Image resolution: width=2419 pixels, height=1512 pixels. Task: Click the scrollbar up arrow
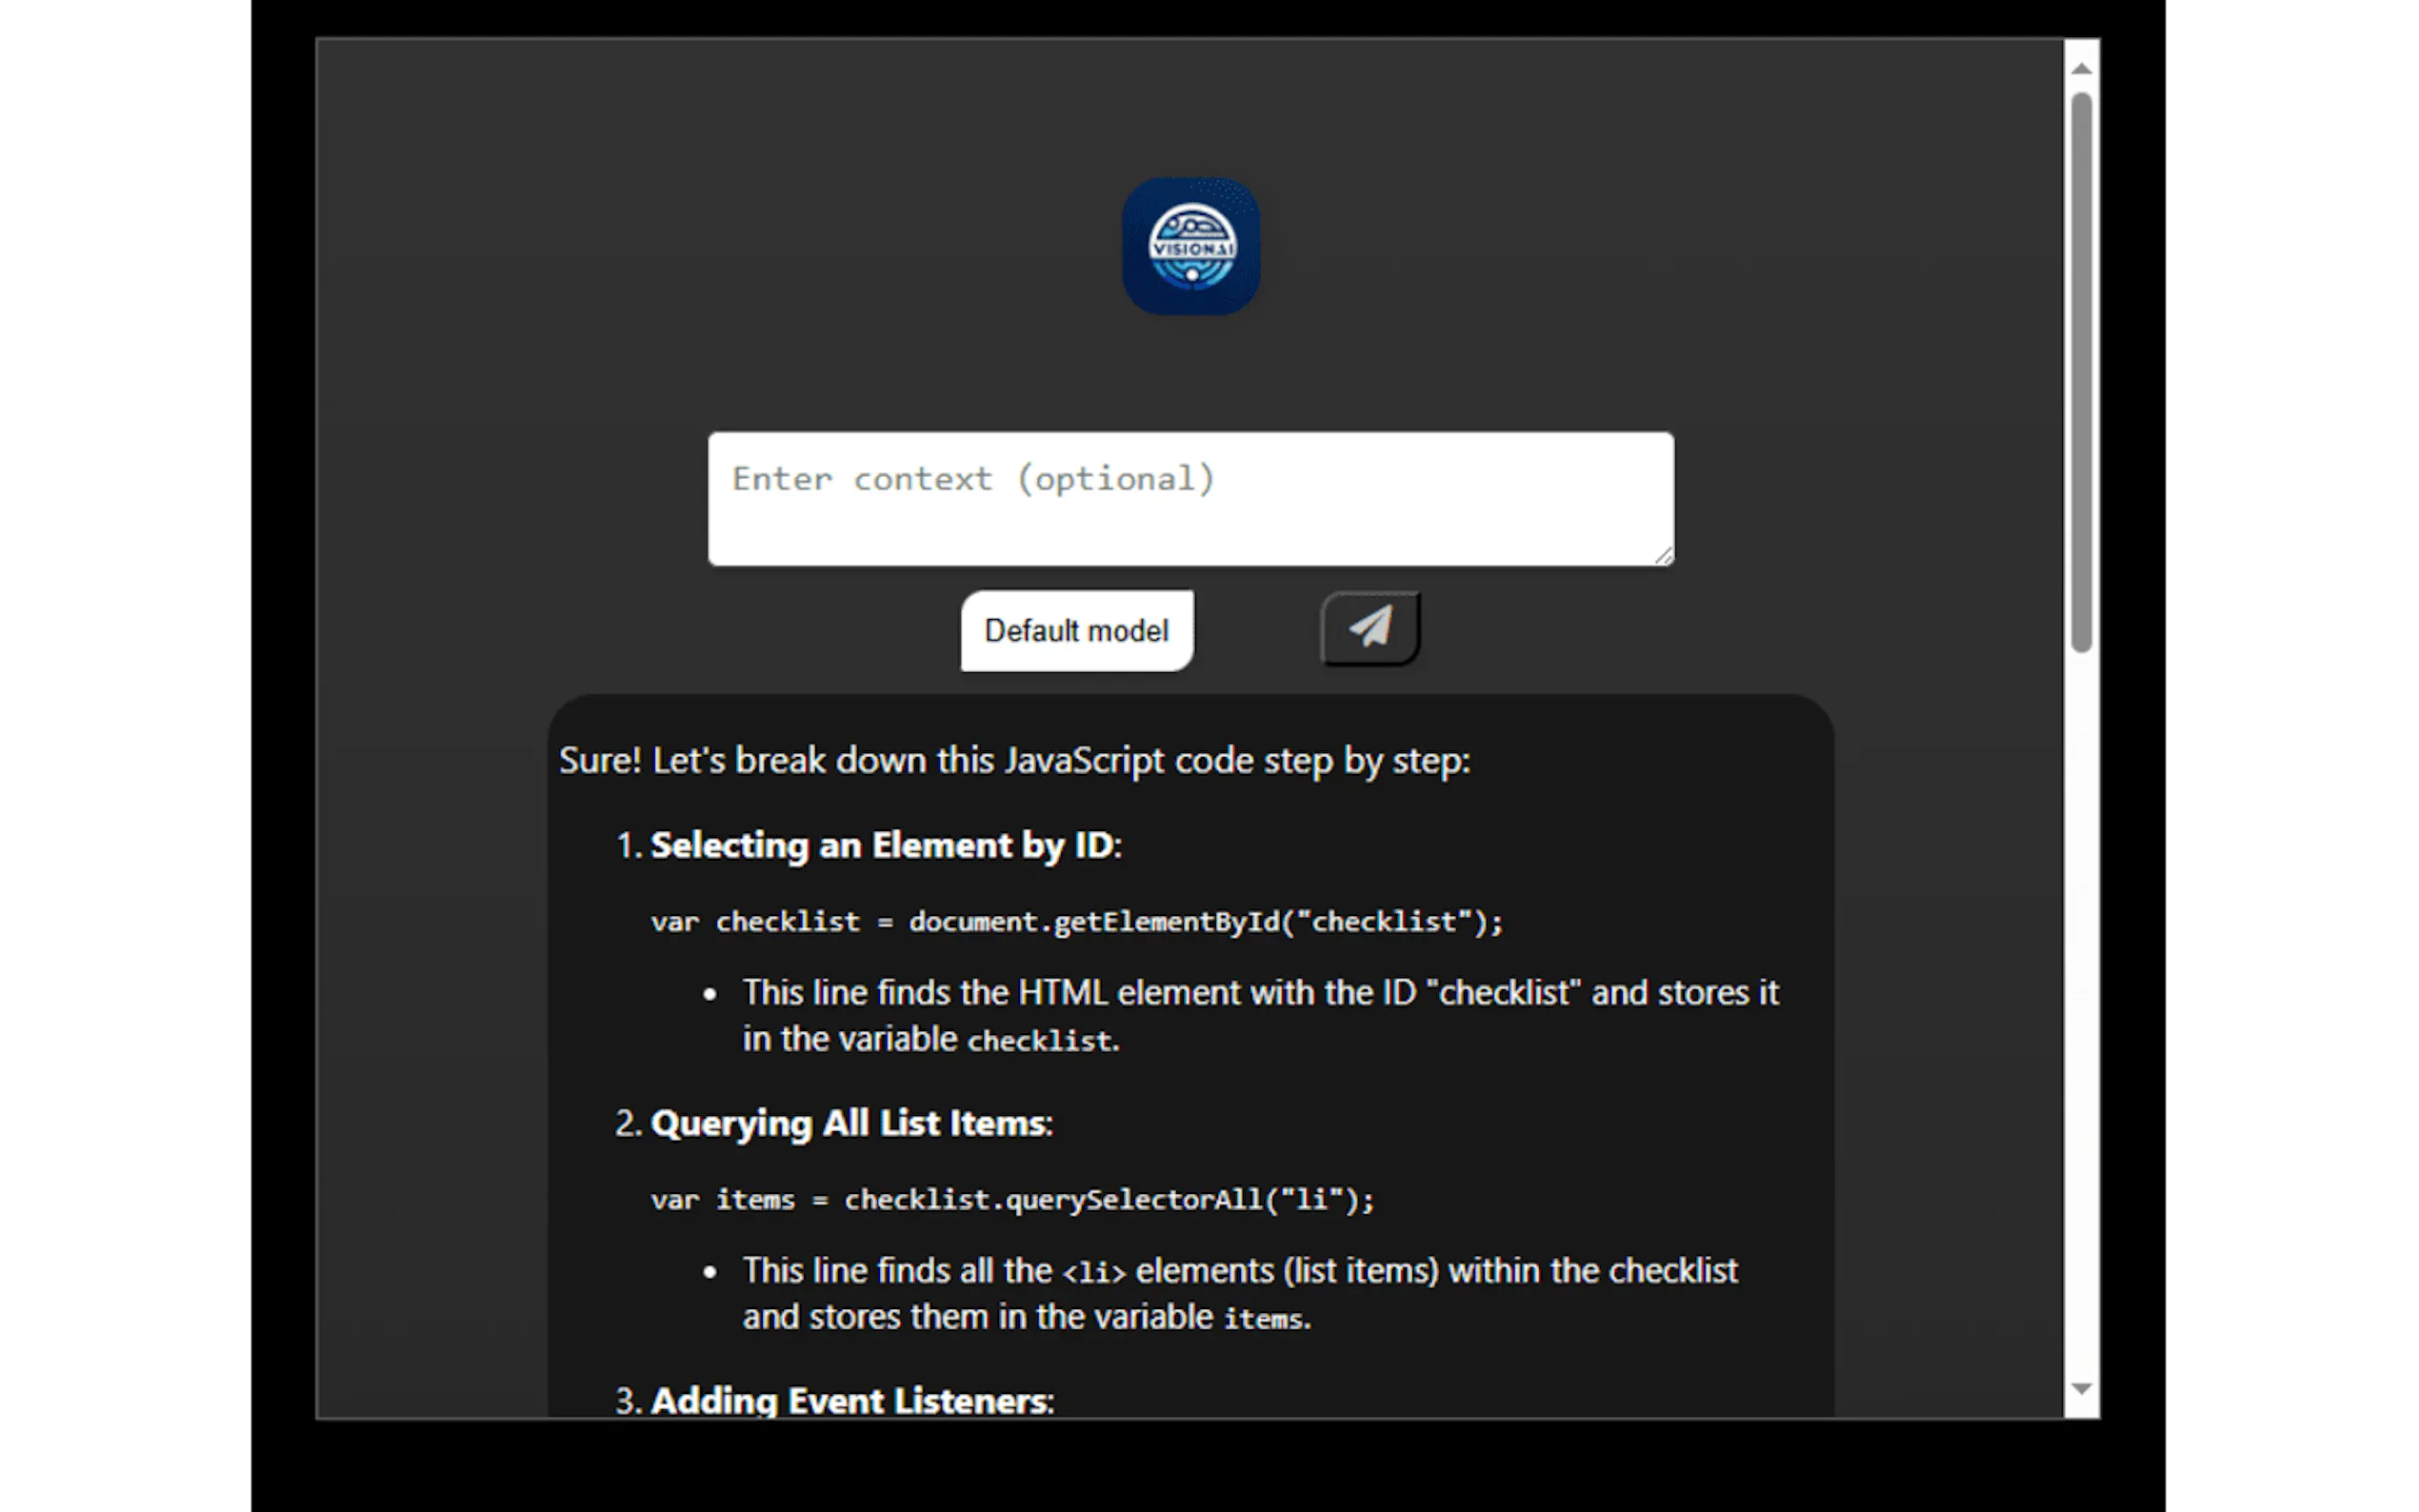[2081, 68]
